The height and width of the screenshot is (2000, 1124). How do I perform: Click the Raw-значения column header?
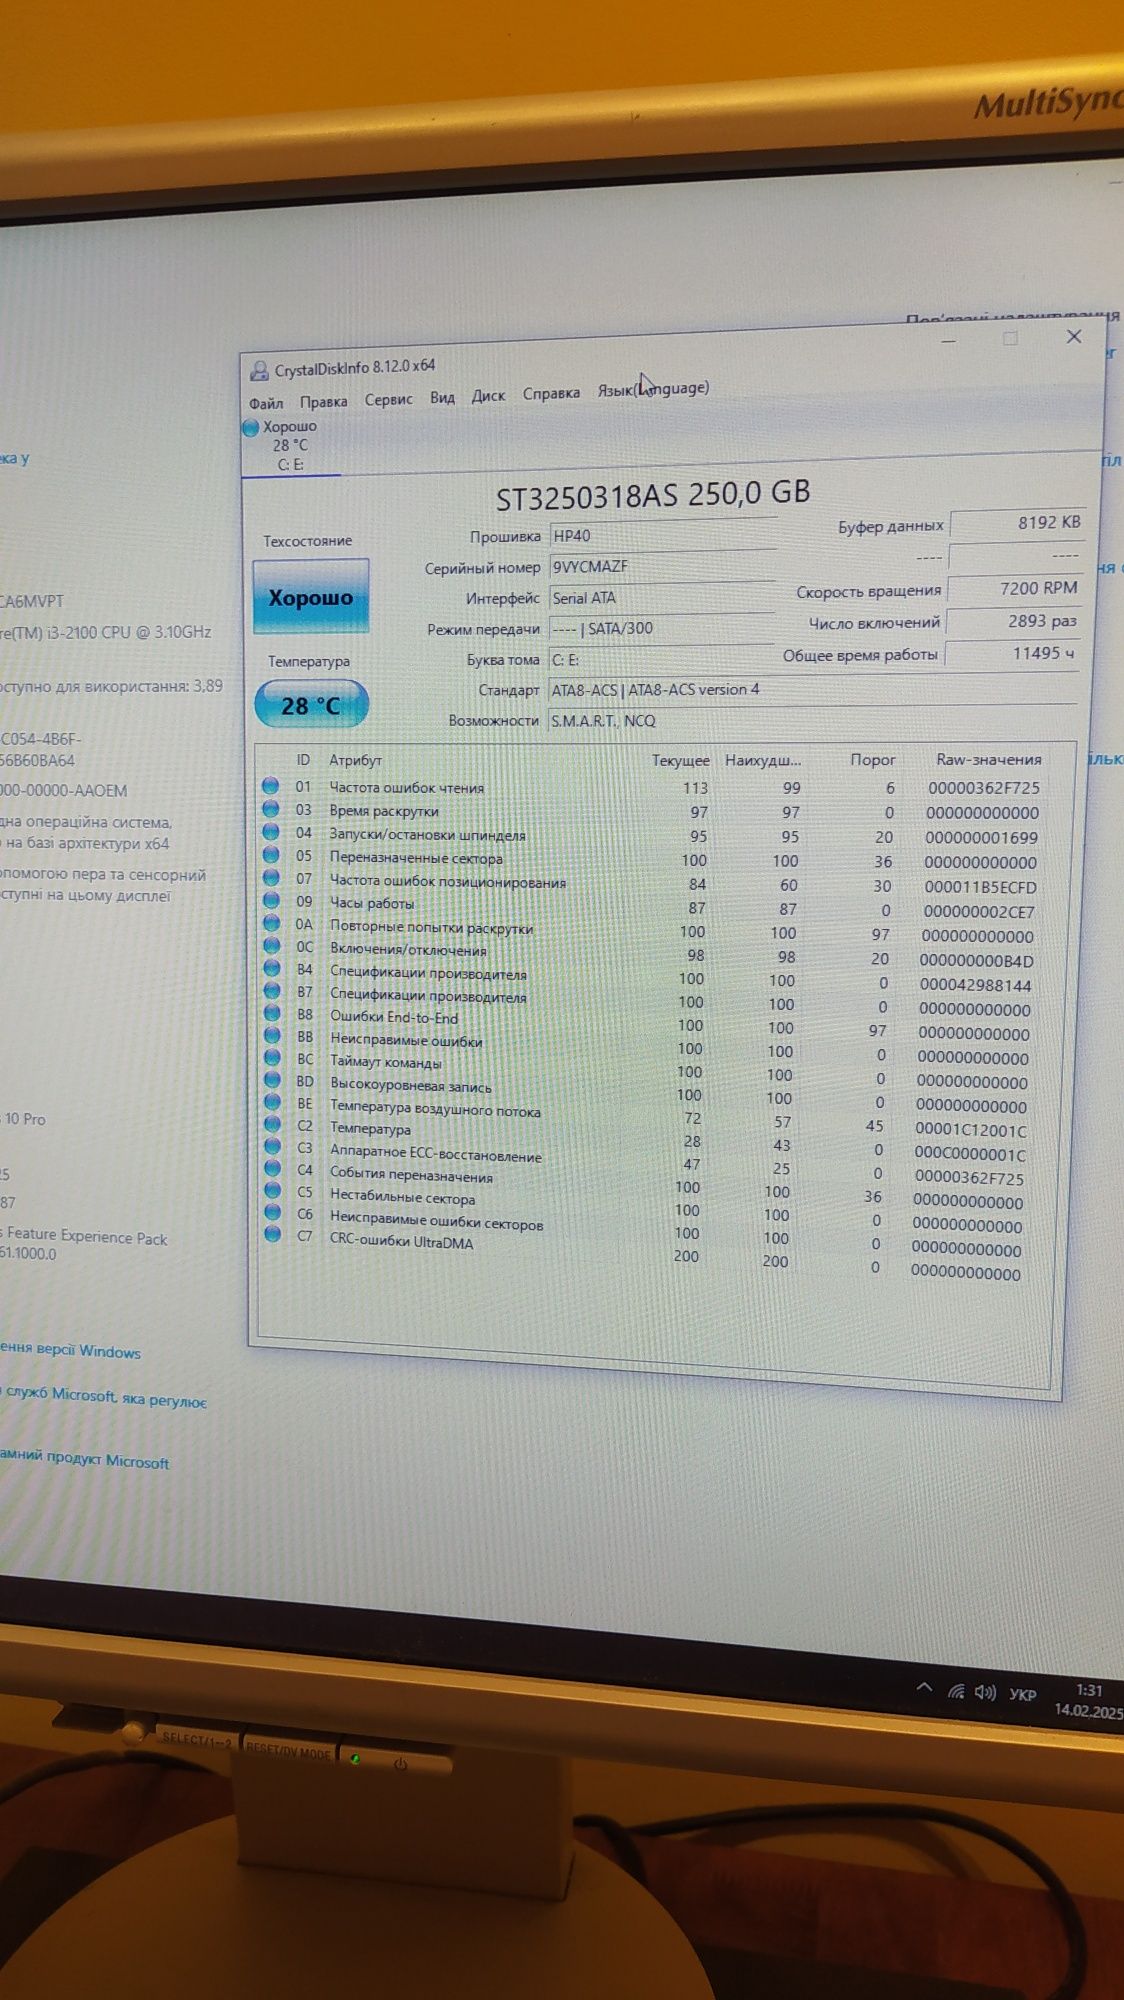(x=988, y=760)
